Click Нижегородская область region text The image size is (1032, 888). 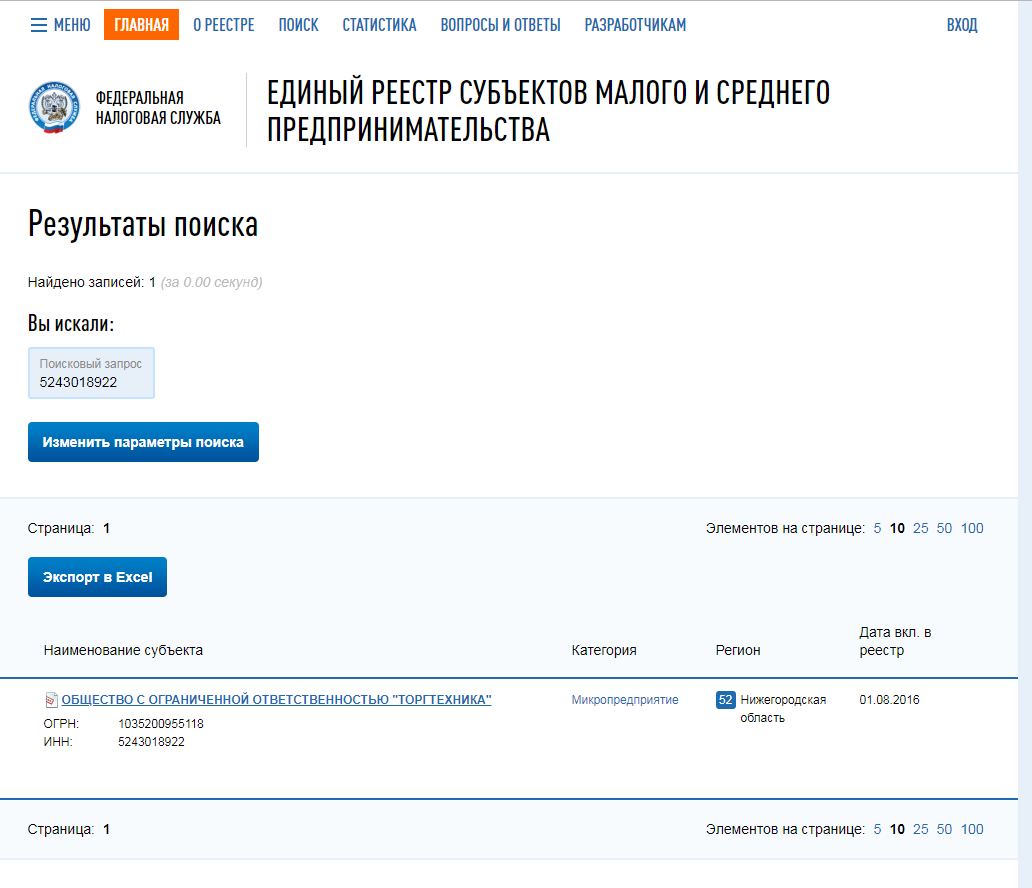pyautogui.click(x=783, y=709)
